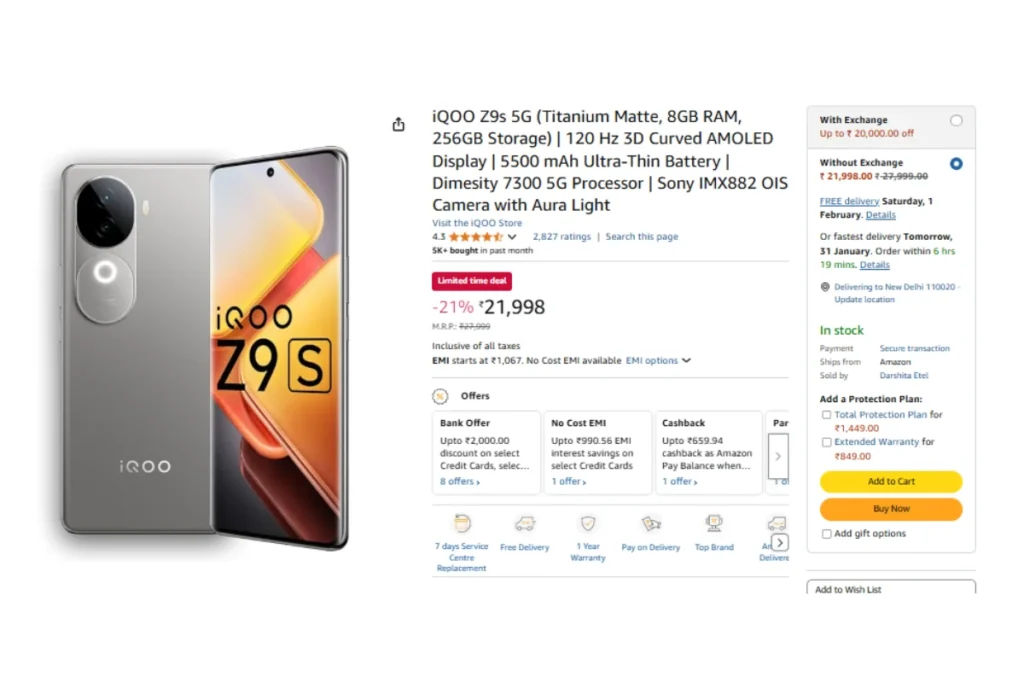
Task: Click the 7 days Service Centre Replacement icon
Action: click(x=462, y=524)
